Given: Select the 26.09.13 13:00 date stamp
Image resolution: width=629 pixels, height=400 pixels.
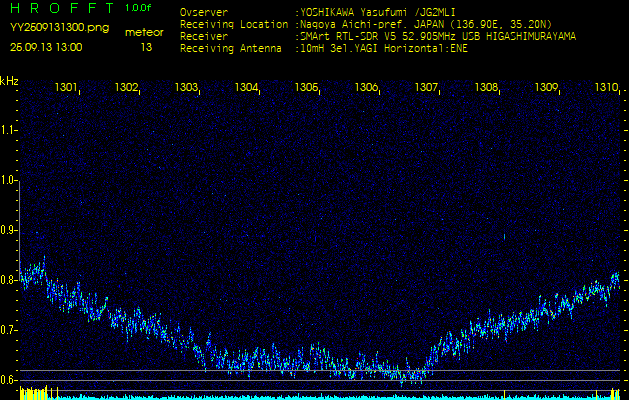Looking at the screenshot, I should point(46,47).
